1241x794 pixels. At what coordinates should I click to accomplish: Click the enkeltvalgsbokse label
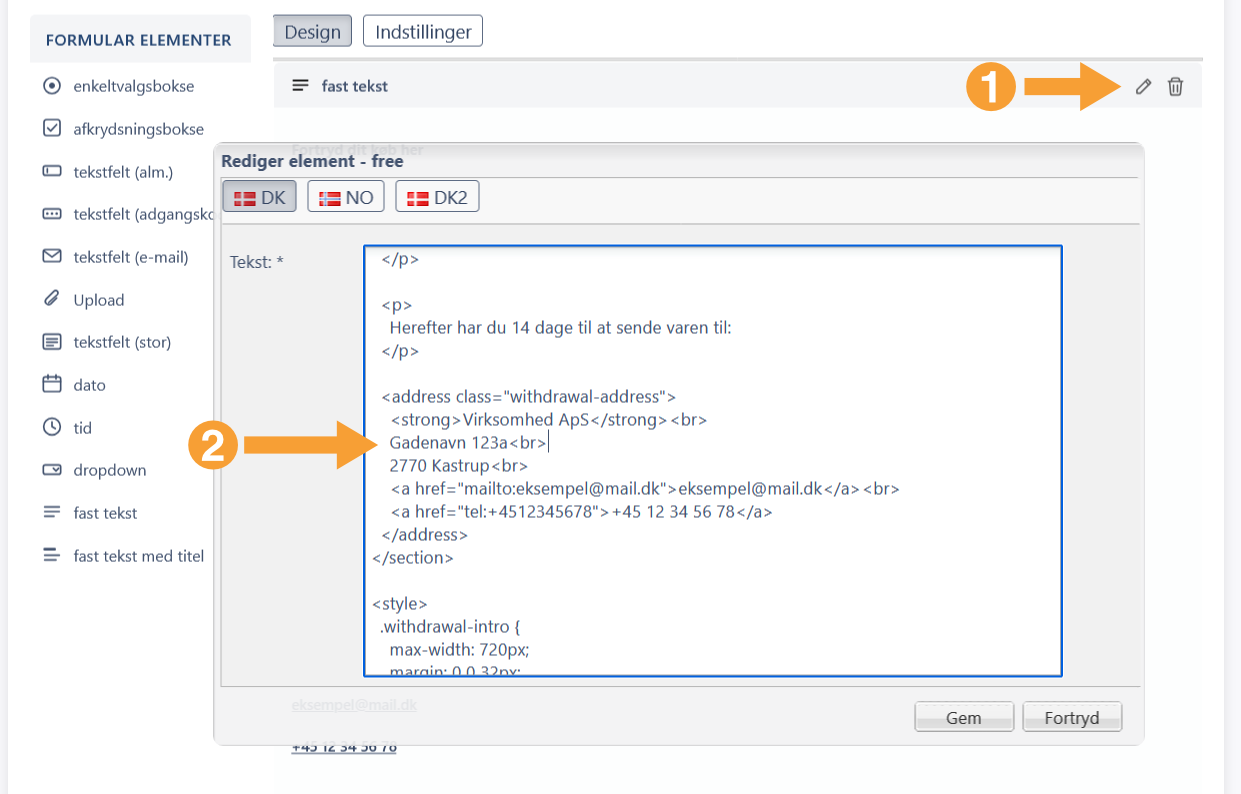pos(134,86)
